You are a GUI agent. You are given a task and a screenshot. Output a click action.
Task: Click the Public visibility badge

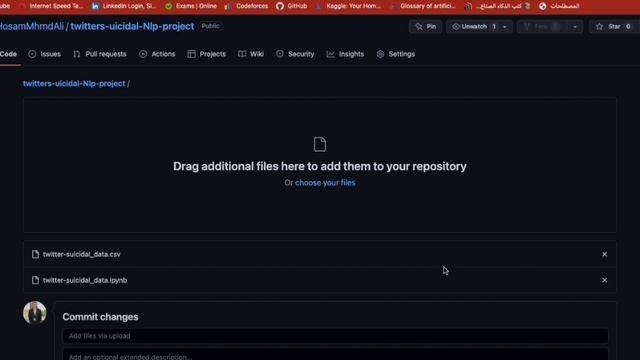coord(211,26)
